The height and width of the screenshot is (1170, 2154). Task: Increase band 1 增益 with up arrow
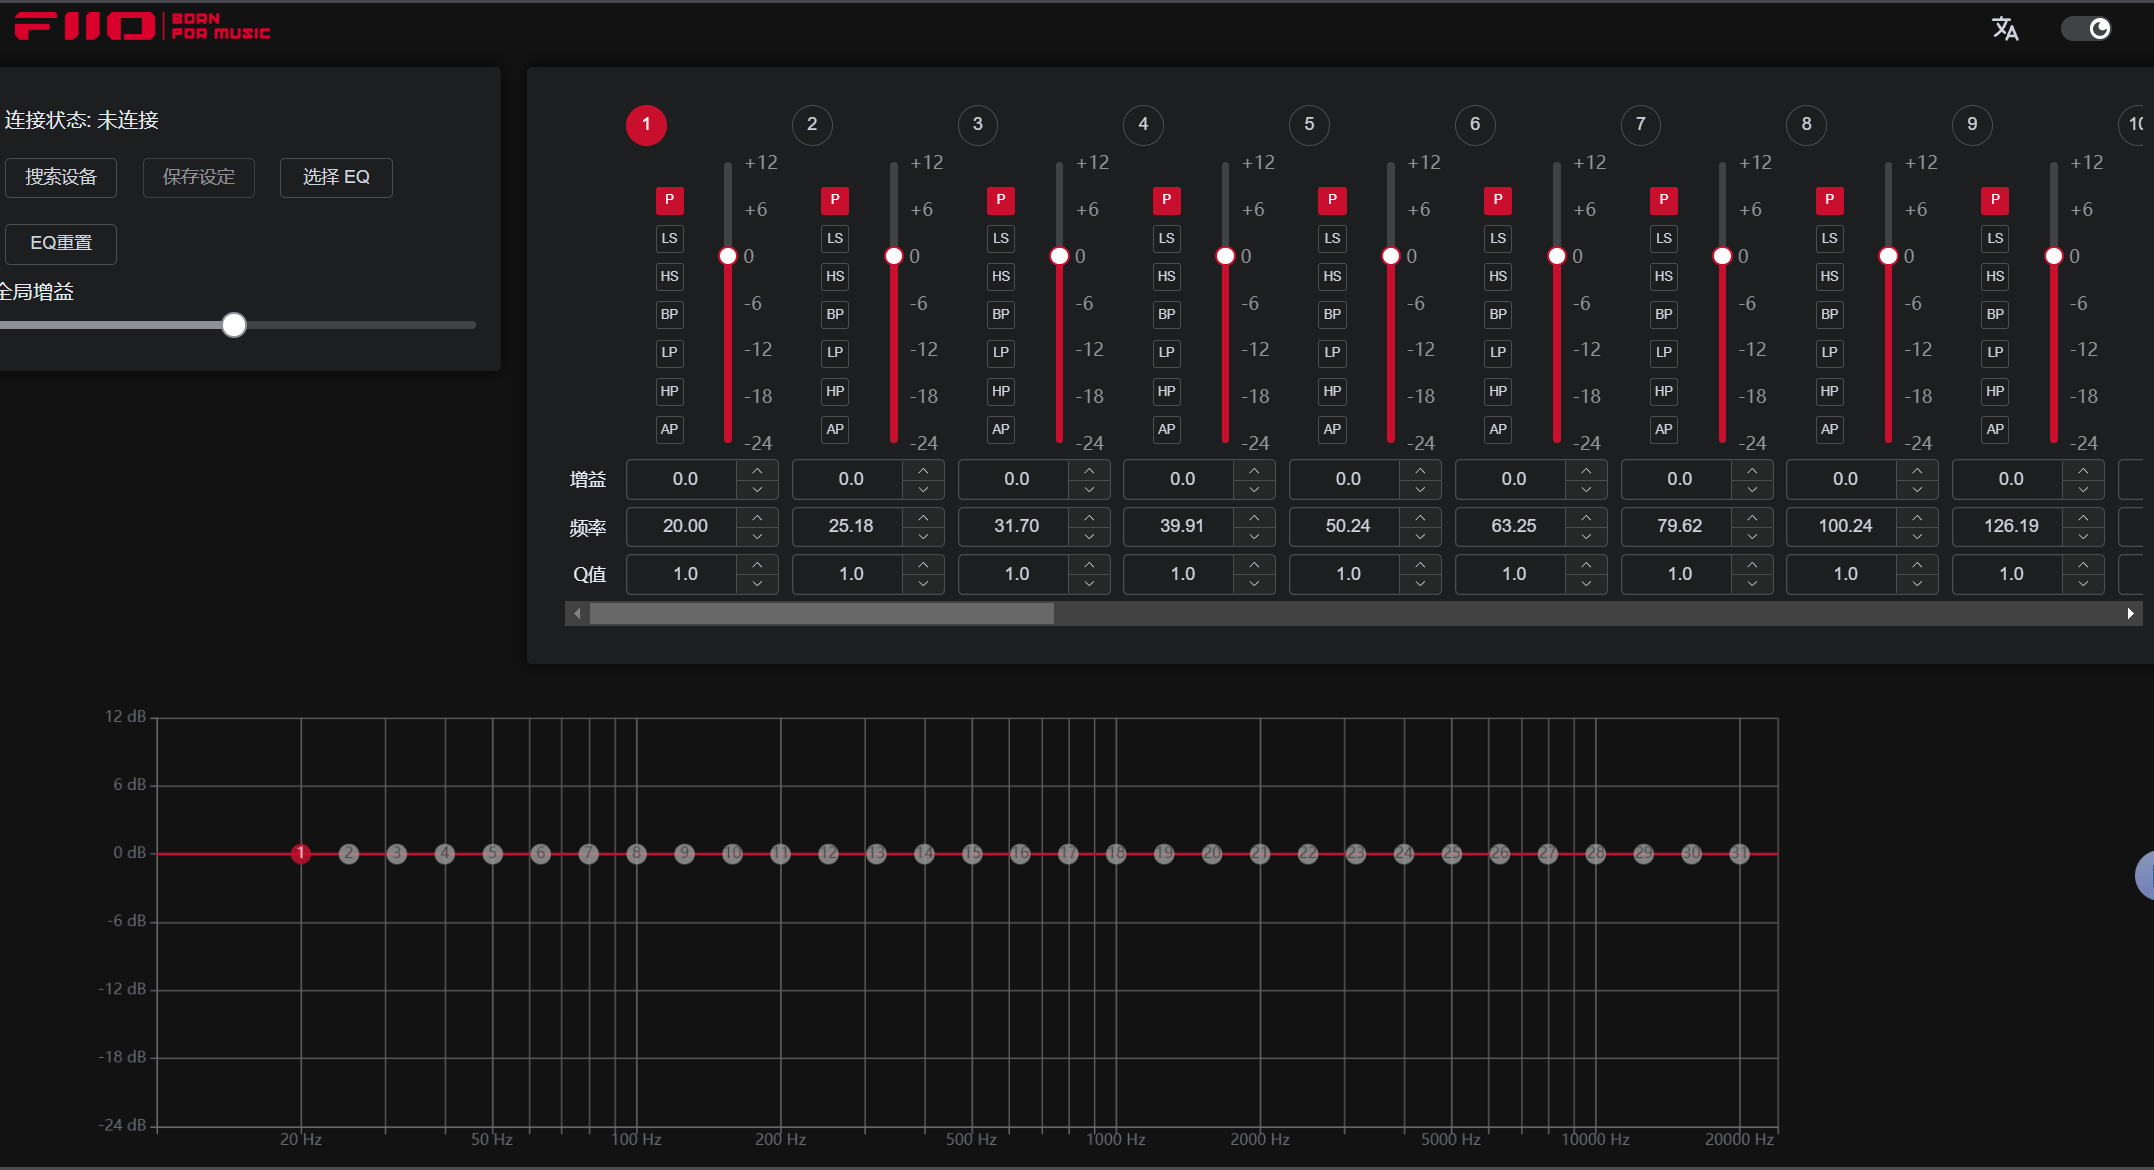coord(758,470)
